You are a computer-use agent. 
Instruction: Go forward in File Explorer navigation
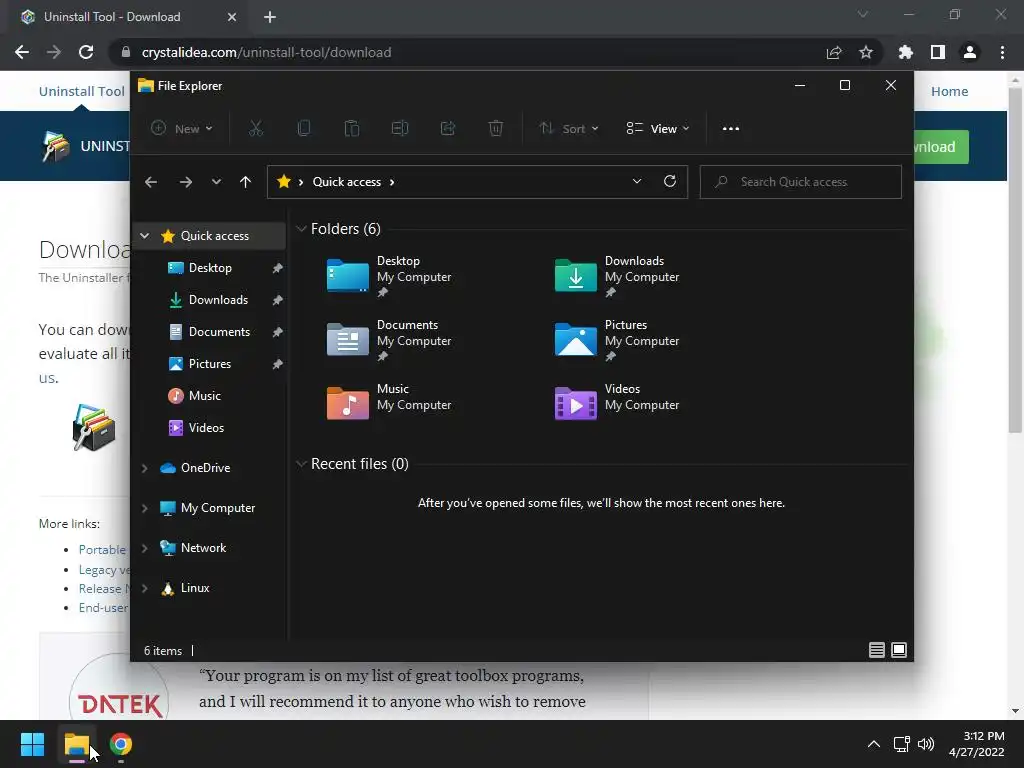point(185,182)
